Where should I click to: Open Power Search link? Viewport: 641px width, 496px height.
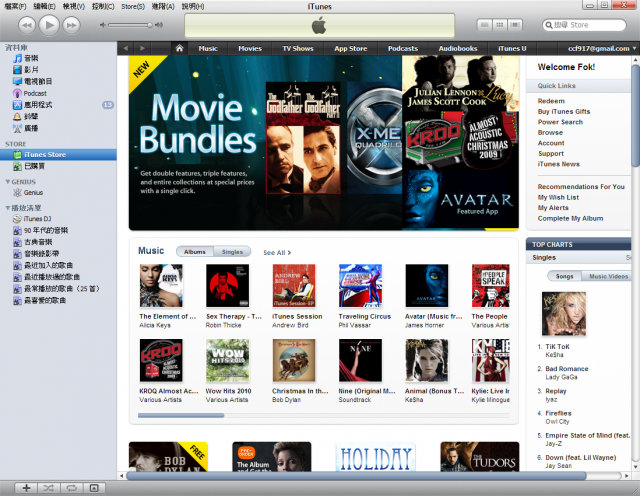click(x=560, y=122)
